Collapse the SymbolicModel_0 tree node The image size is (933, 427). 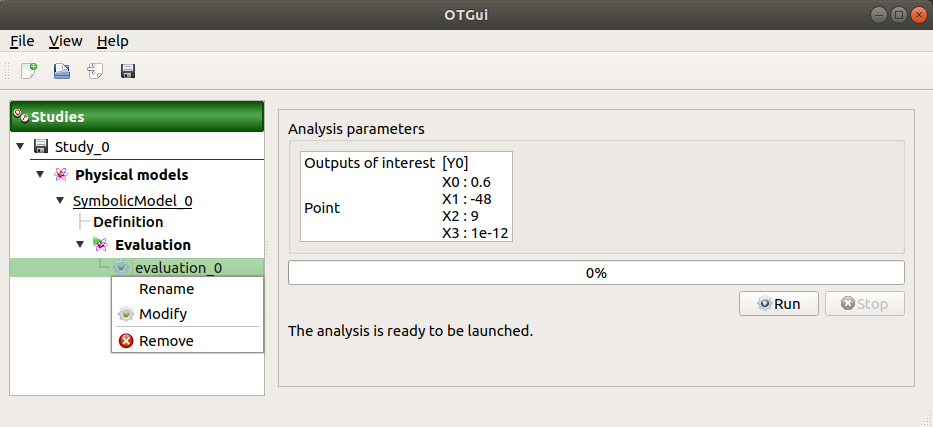(60, 200)
